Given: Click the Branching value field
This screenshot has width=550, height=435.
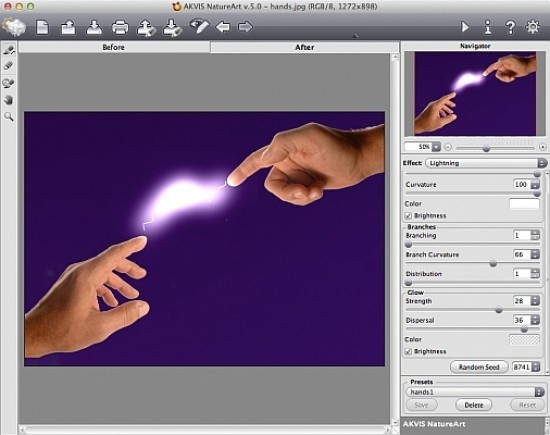Looking at the screenshot, I should 521,235.
